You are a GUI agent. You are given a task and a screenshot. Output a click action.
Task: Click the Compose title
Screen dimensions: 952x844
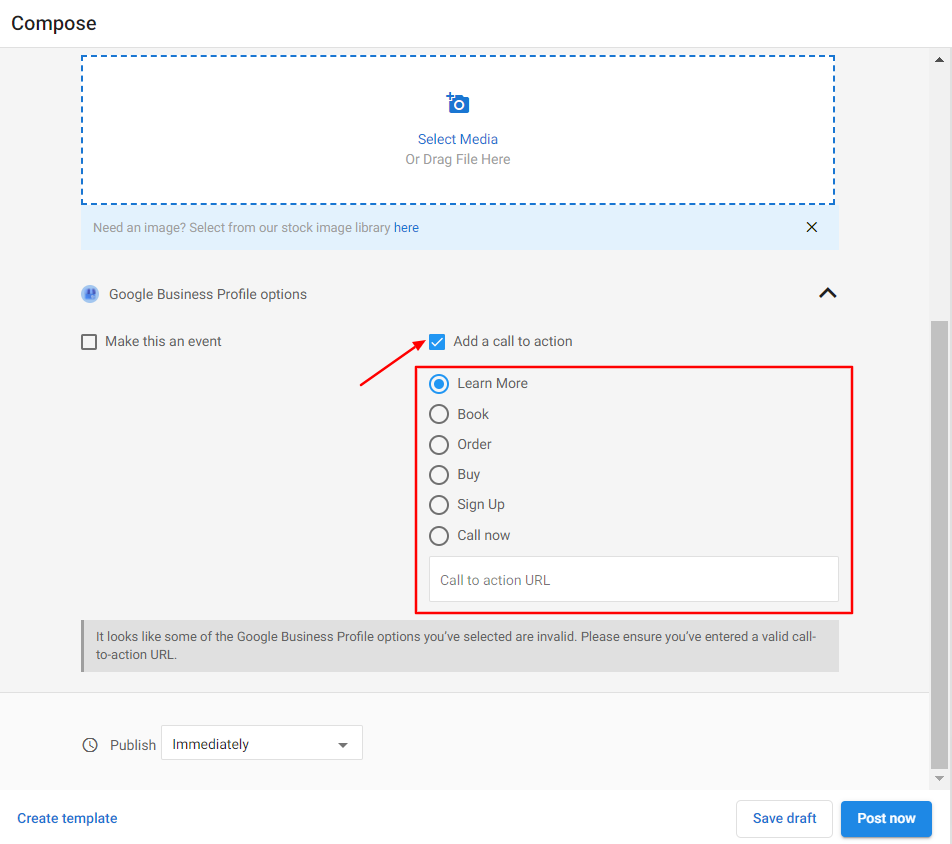pos(54,23)
